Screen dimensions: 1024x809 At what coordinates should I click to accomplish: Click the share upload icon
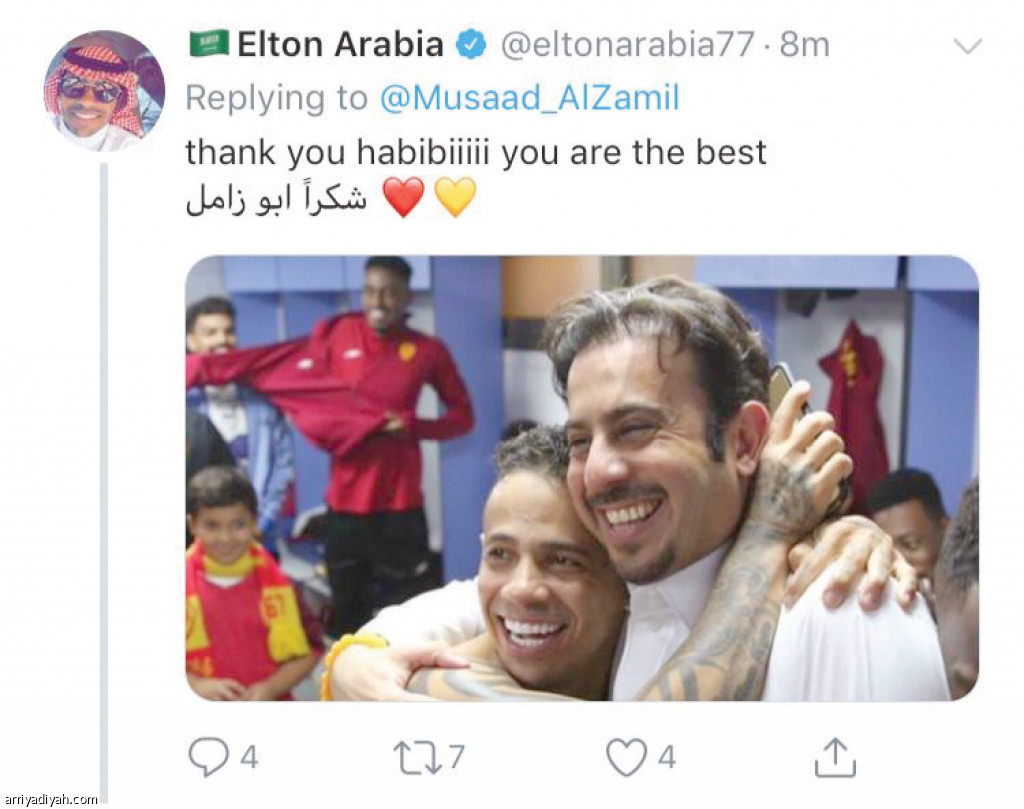[x=835, y=757]
